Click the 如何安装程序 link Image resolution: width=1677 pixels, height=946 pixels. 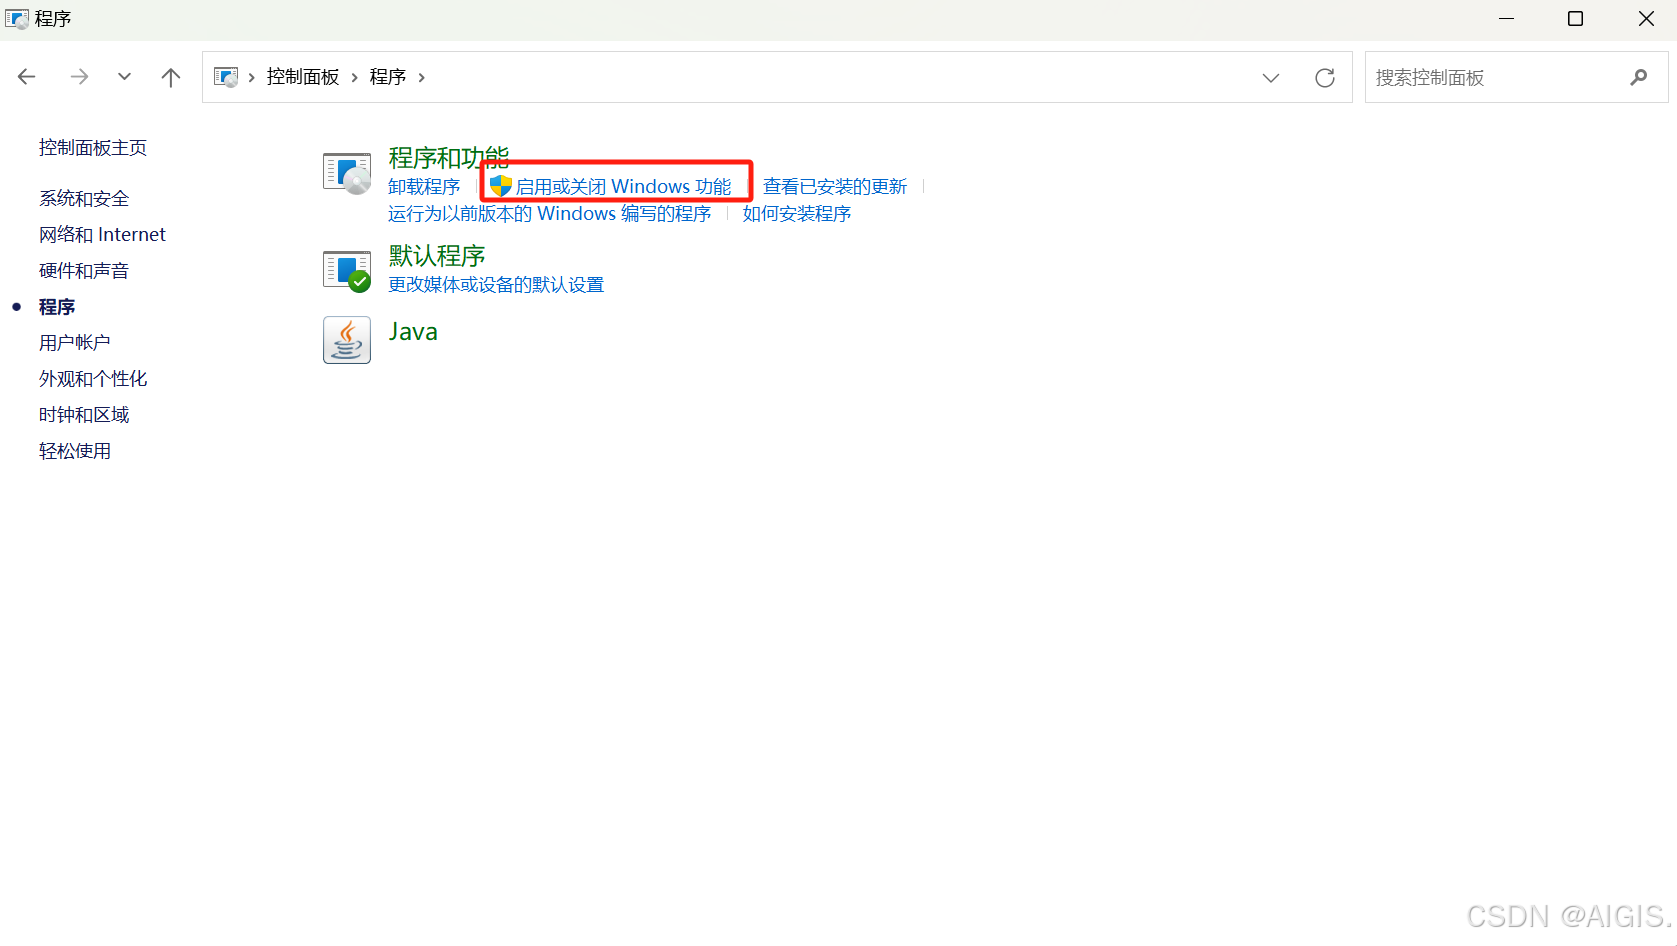tap(797, 214)
